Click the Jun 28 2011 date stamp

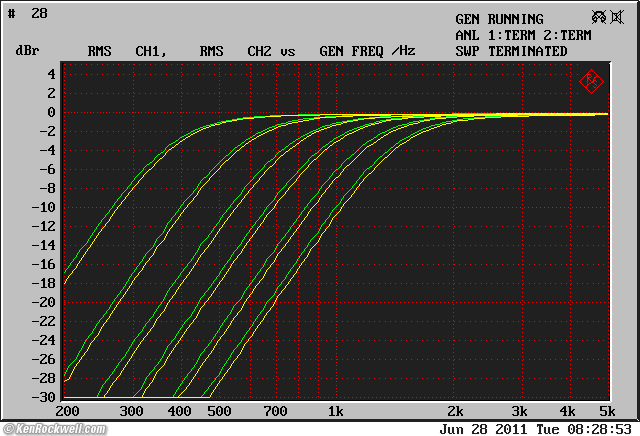[486, 428]
